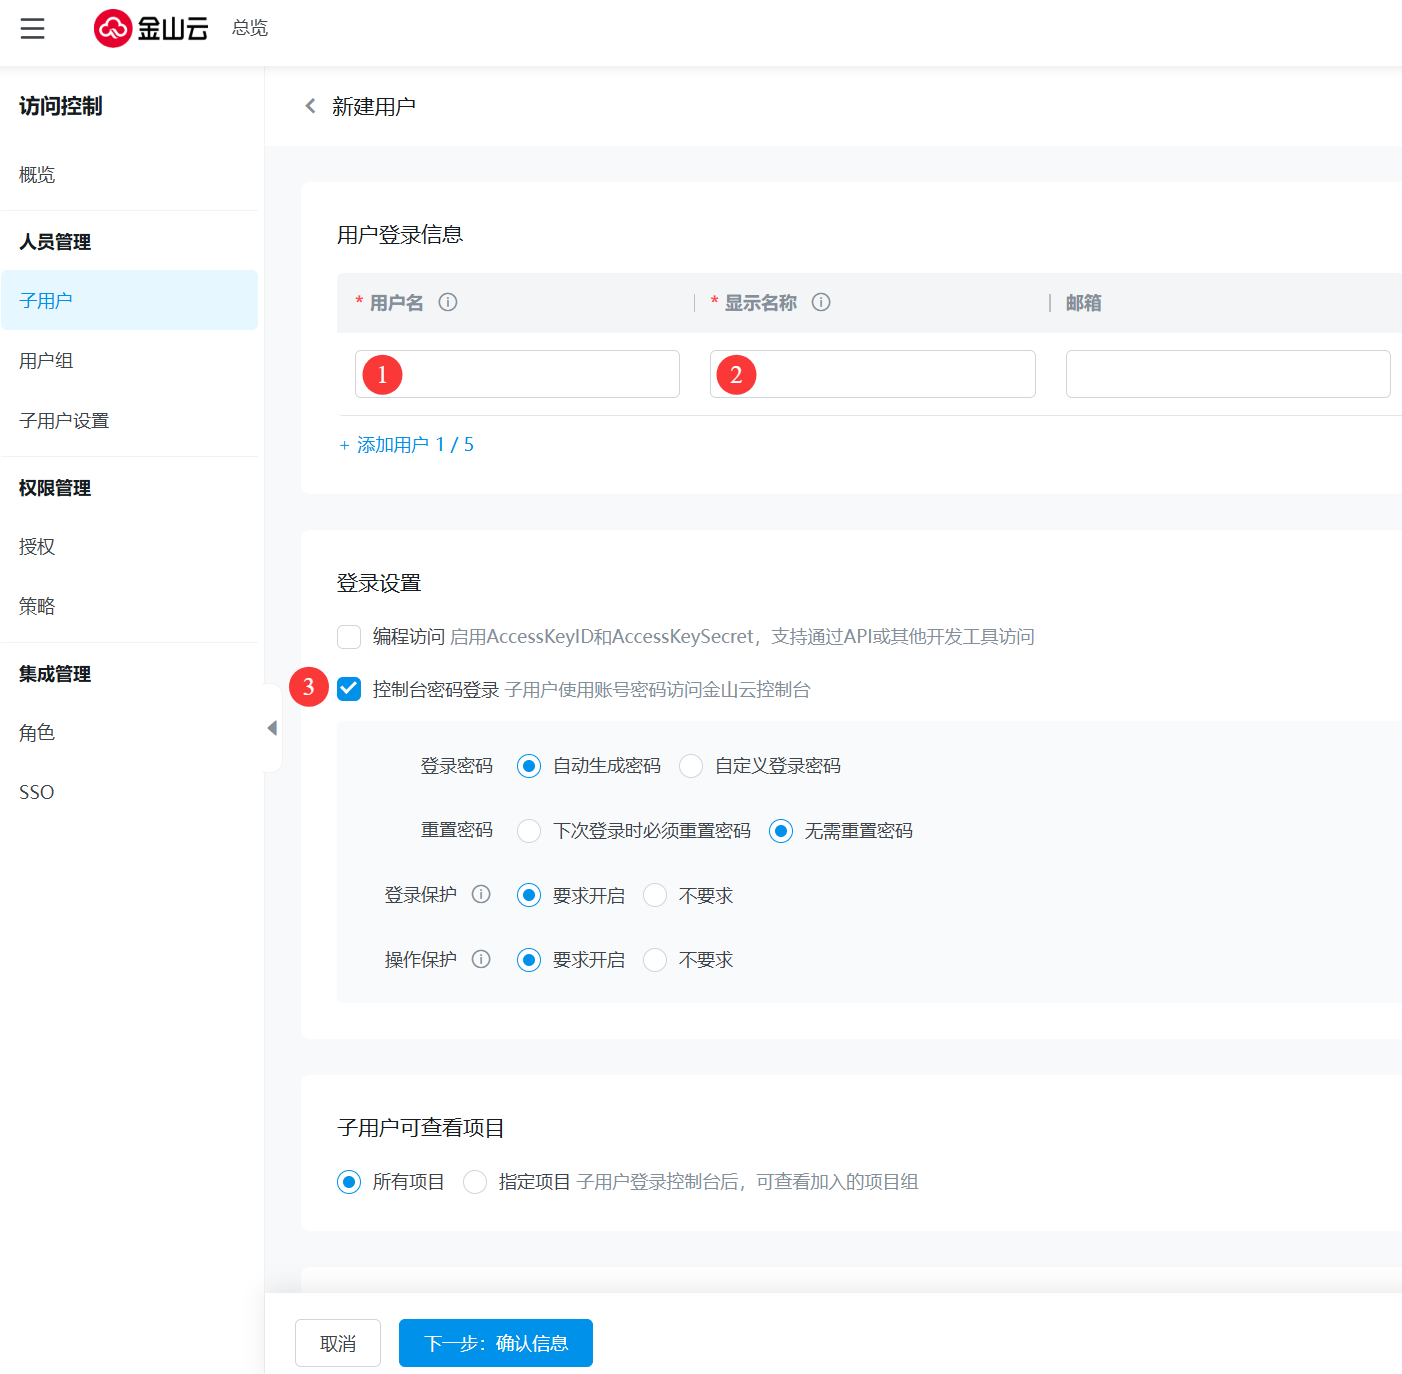Select 下次登录时必须重置密码 radio option

529,831
